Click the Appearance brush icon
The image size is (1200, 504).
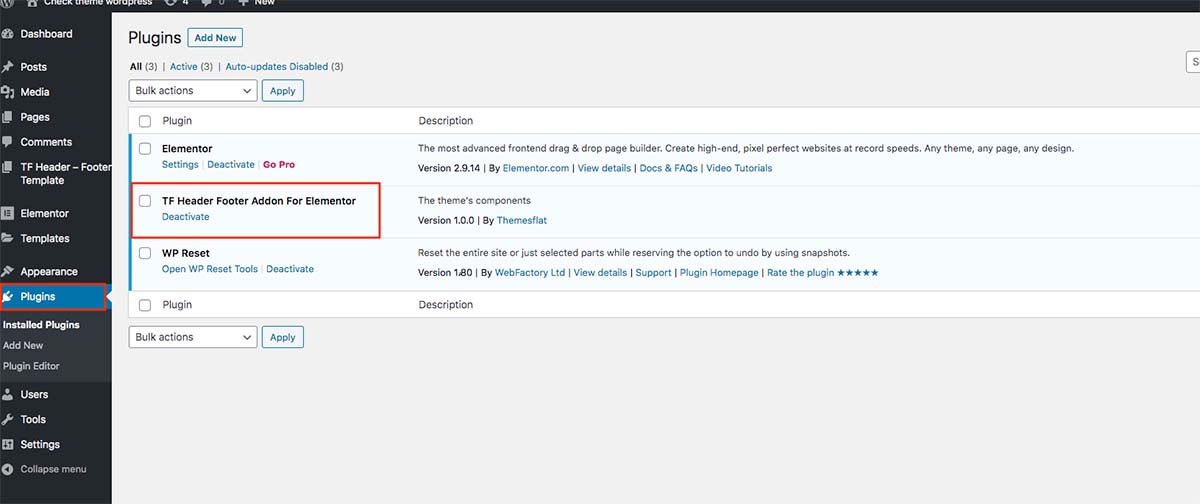[8, 271]
